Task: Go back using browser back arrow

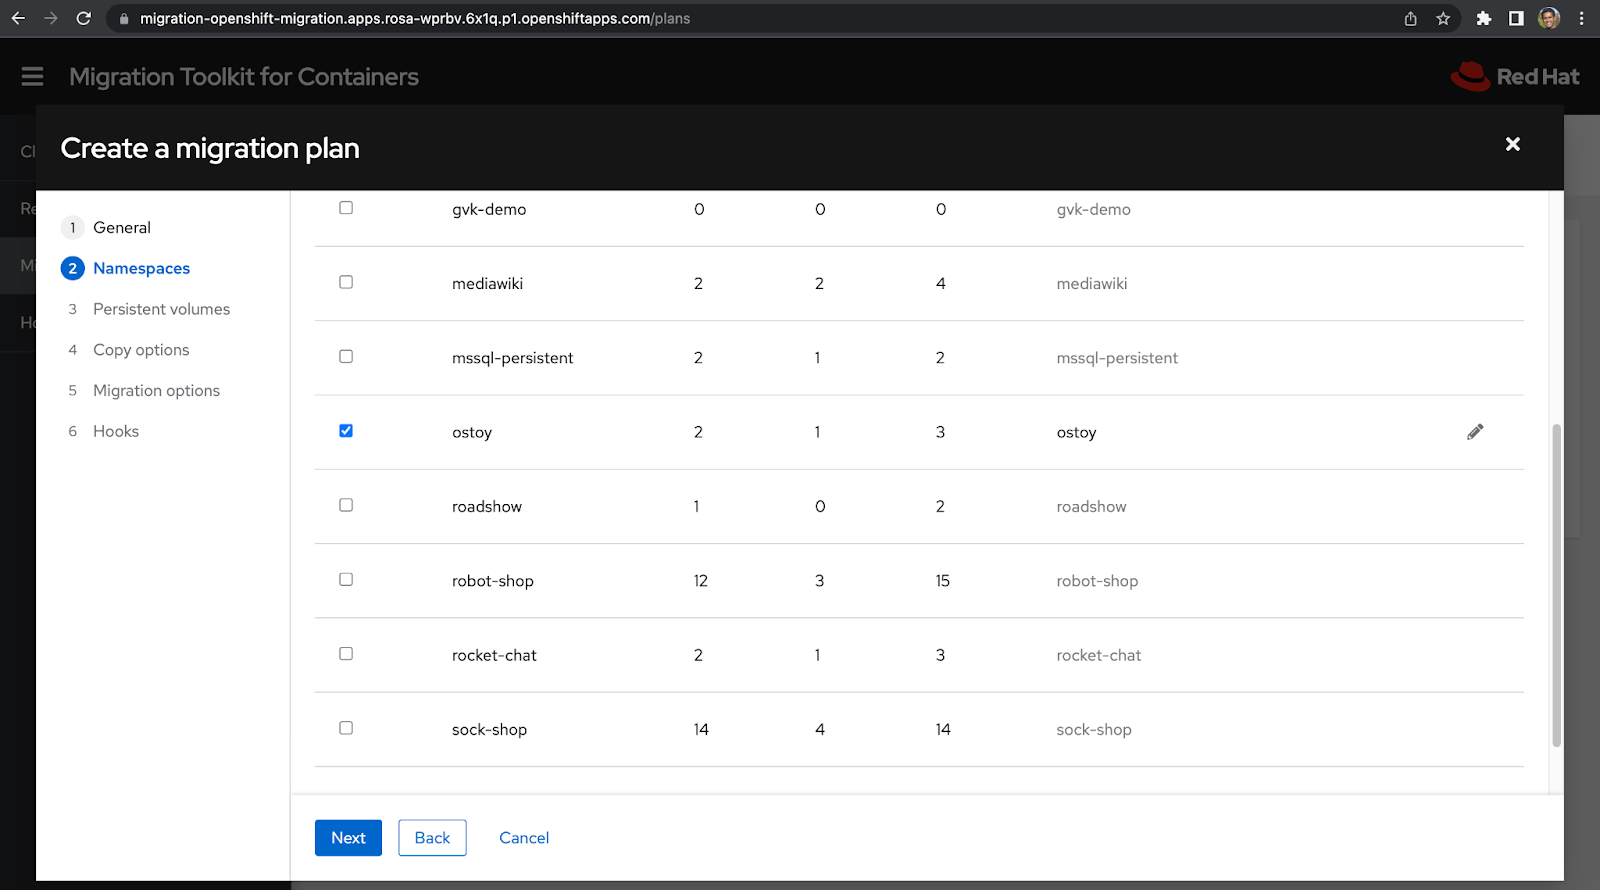Action: pyautogui.click(x=18, y=18)
